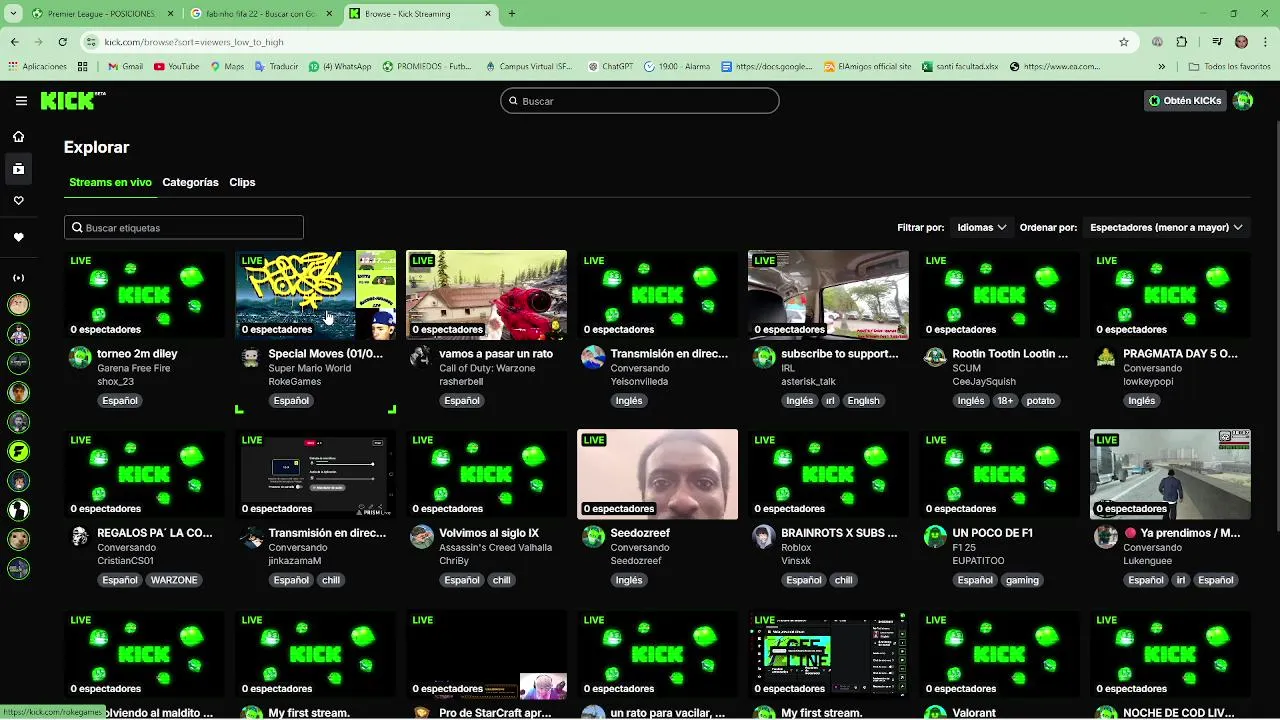Click the filled heart sidebar icon
Image resolution: width=1280 pixels, height=720 pixels.
(18, 237)
